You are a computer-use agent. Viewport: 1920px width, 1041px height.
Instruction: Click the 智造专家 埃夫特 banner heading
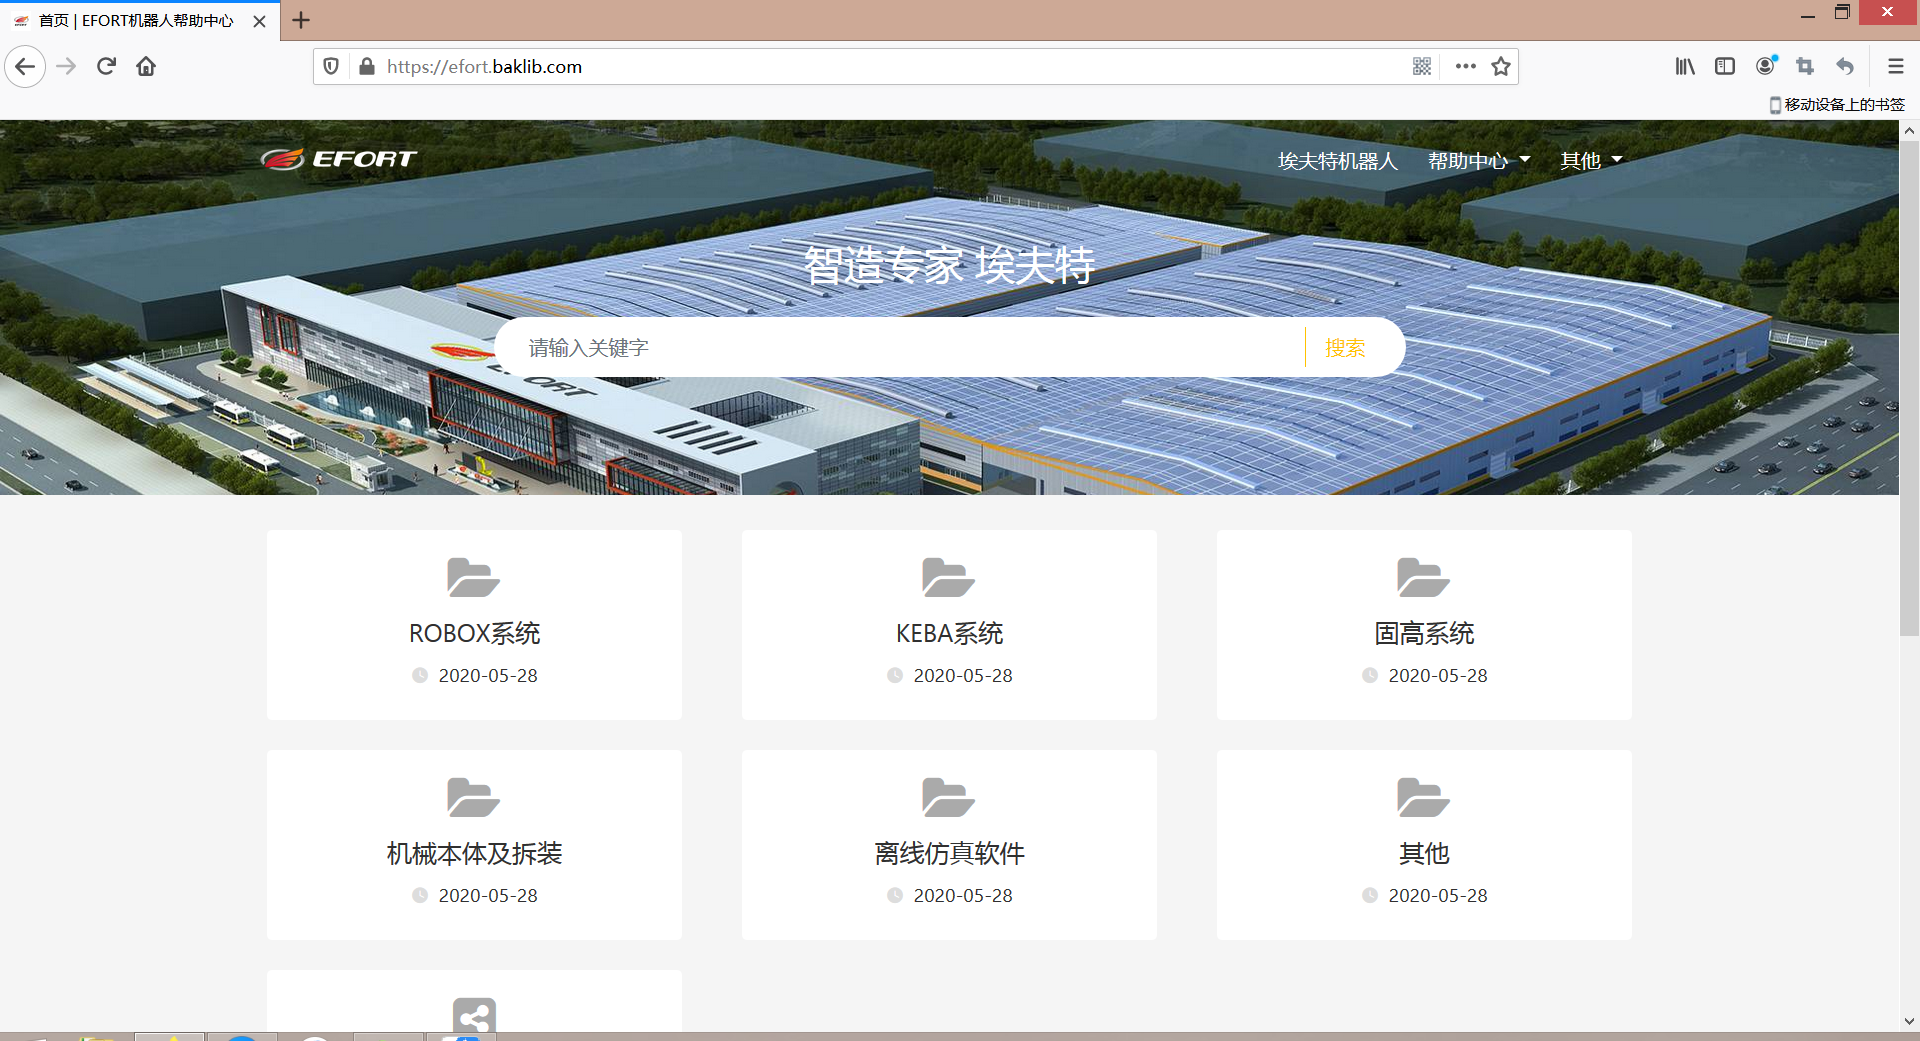click(x=949, y=265)
